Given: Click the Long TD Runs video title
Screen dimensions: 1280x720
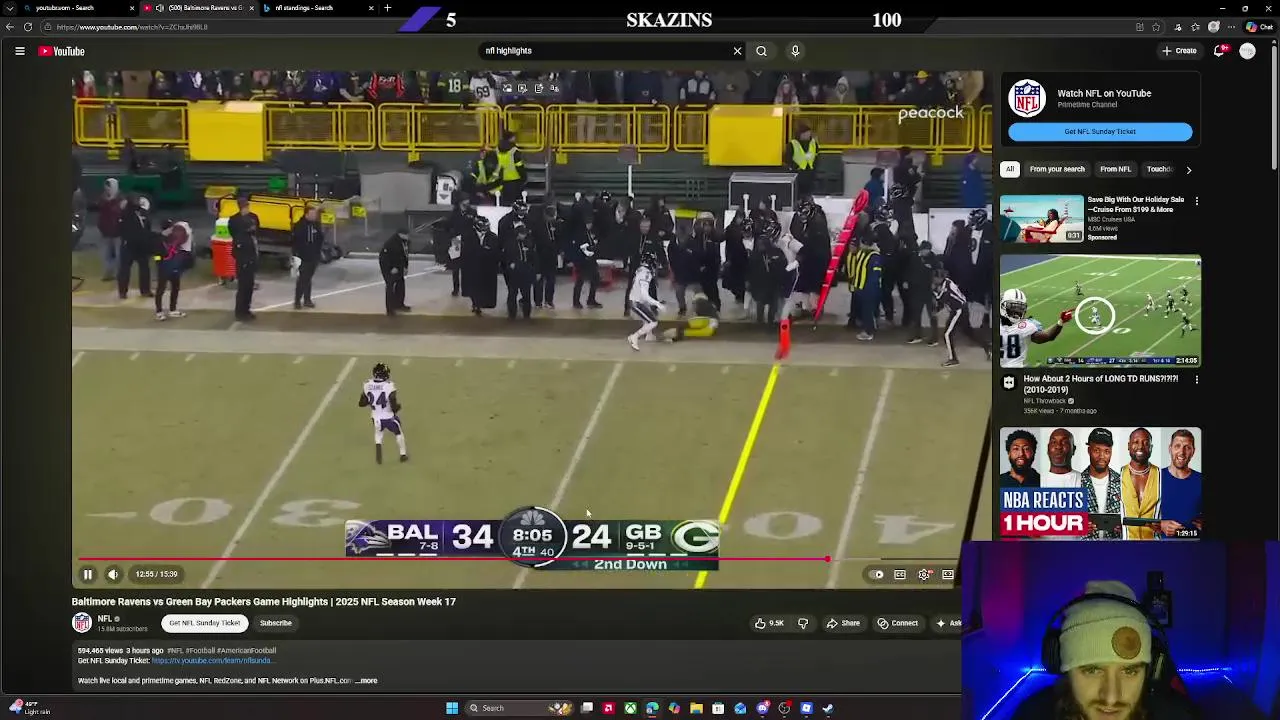Looking at the screenshot, I should tap(1101, 384).
